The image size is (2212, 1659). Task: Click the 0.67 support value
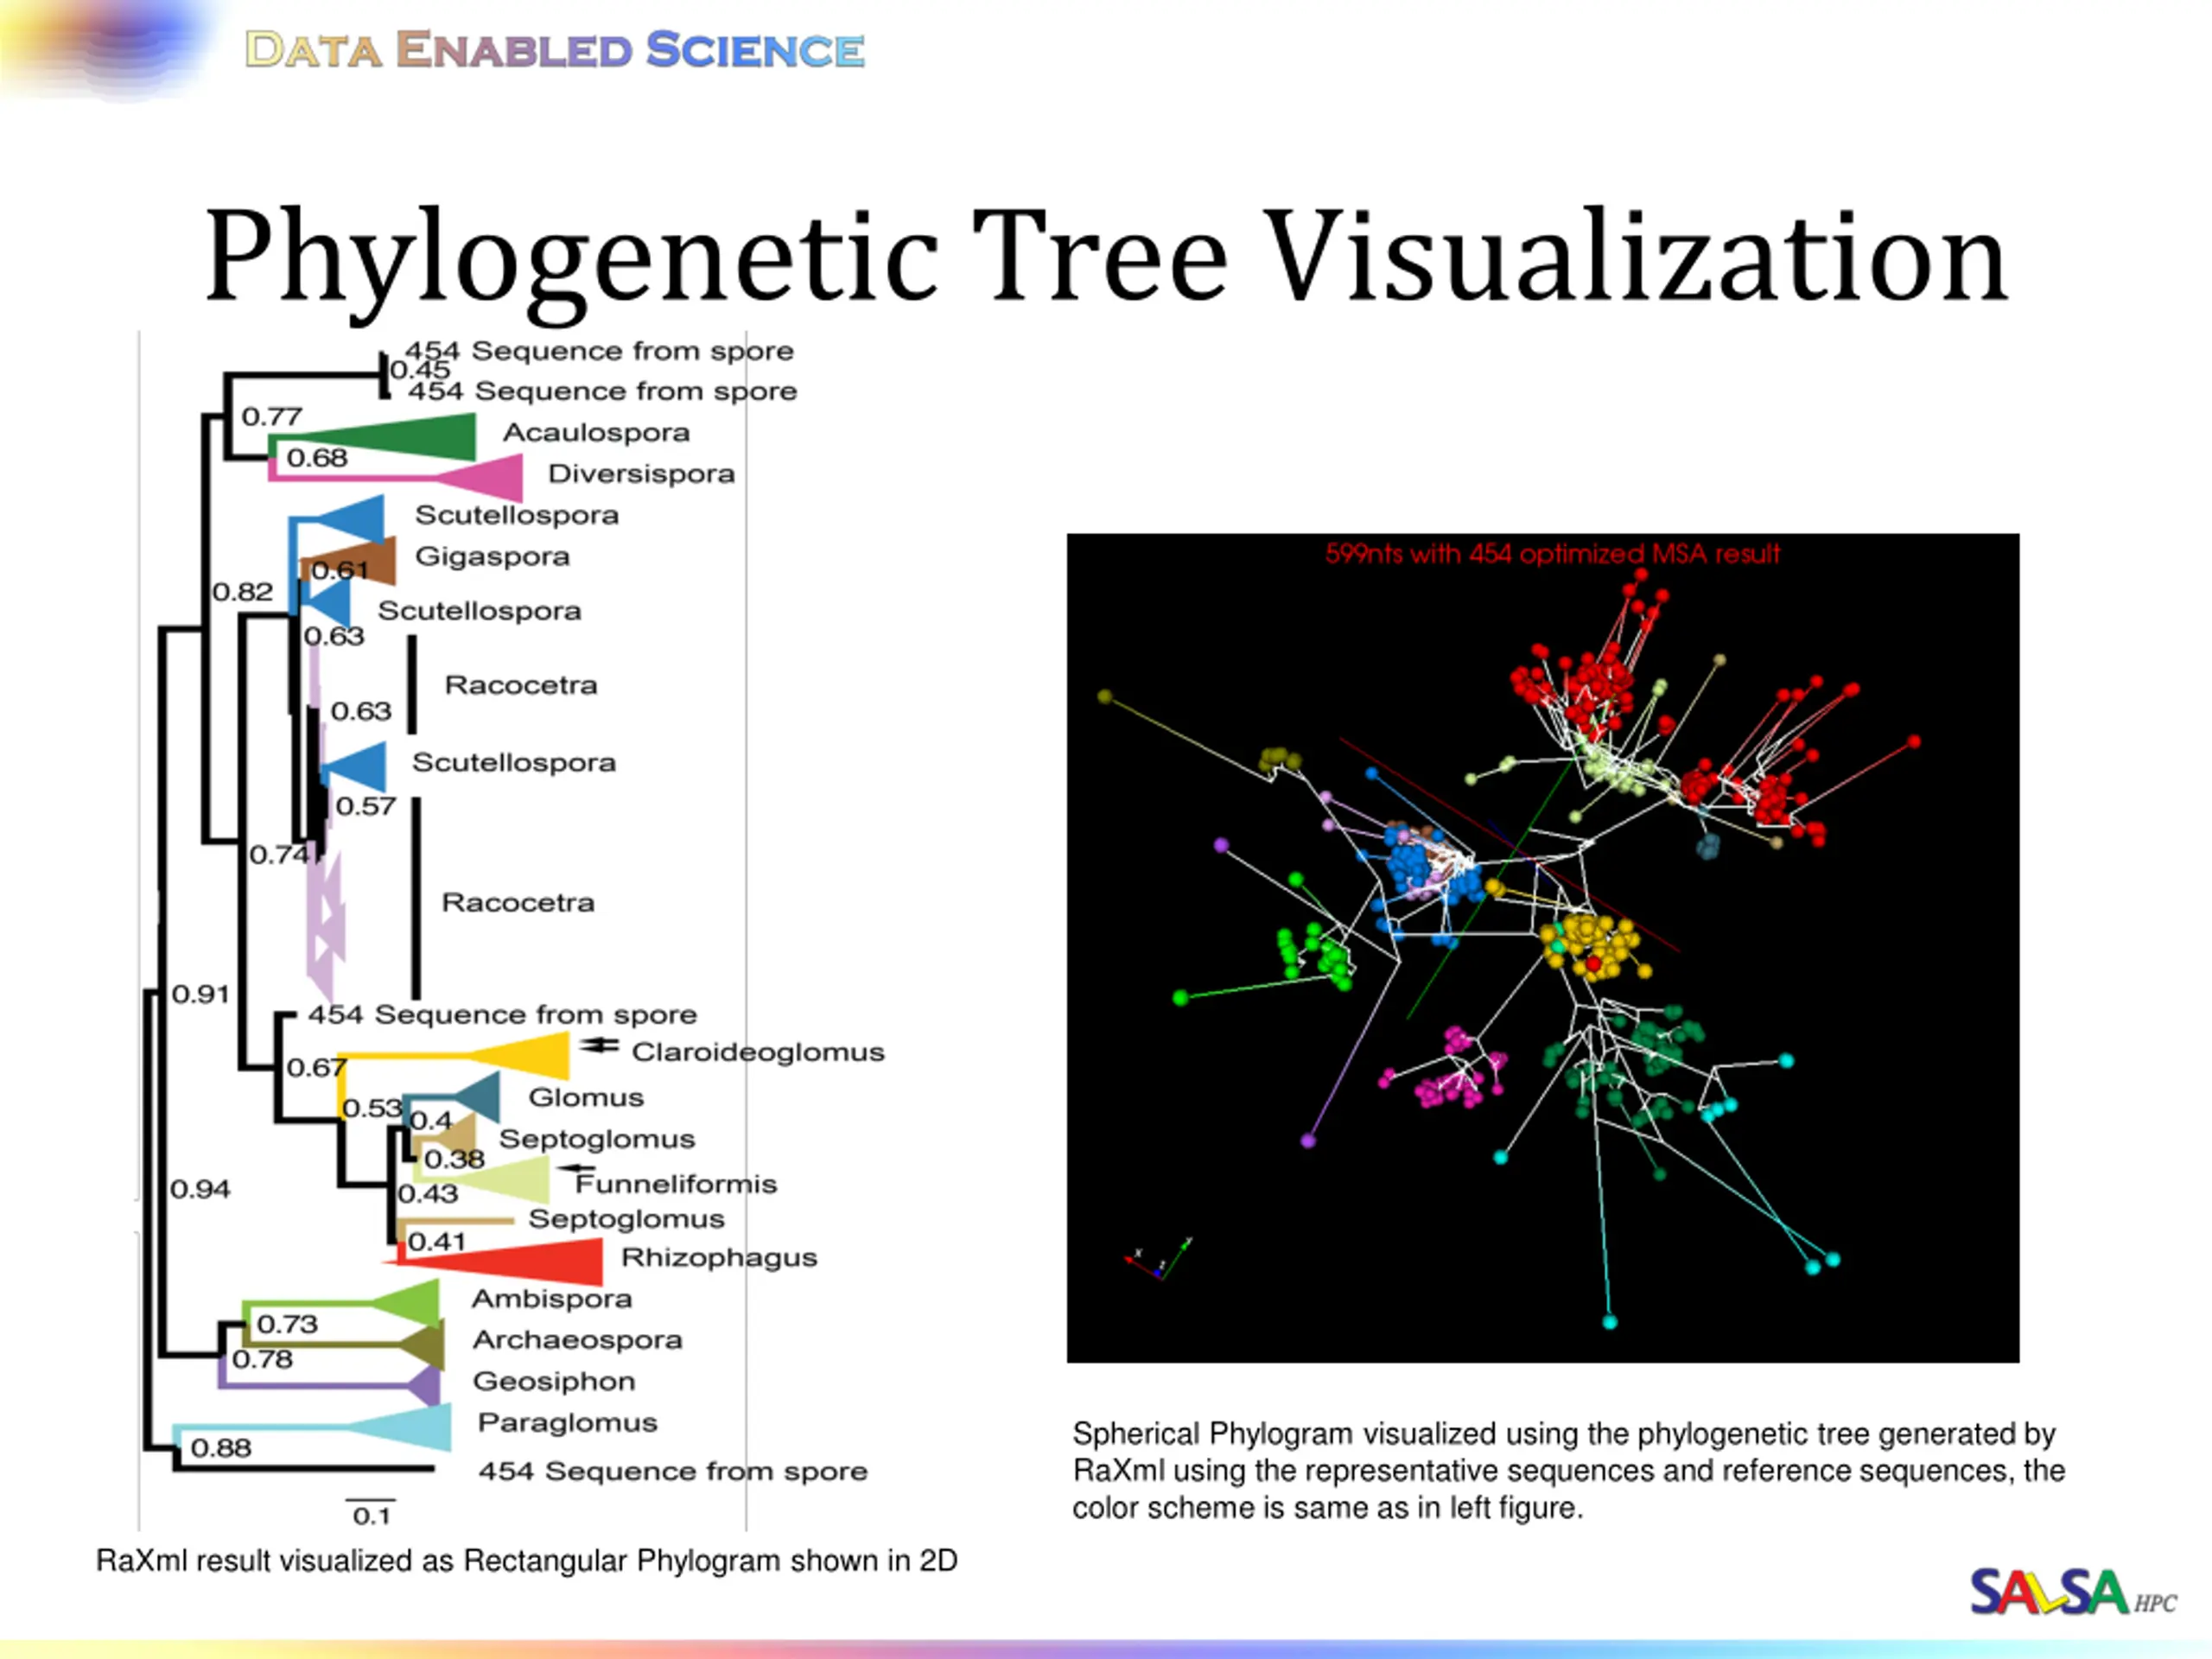pyautogui.click(x=317, y=1068)
